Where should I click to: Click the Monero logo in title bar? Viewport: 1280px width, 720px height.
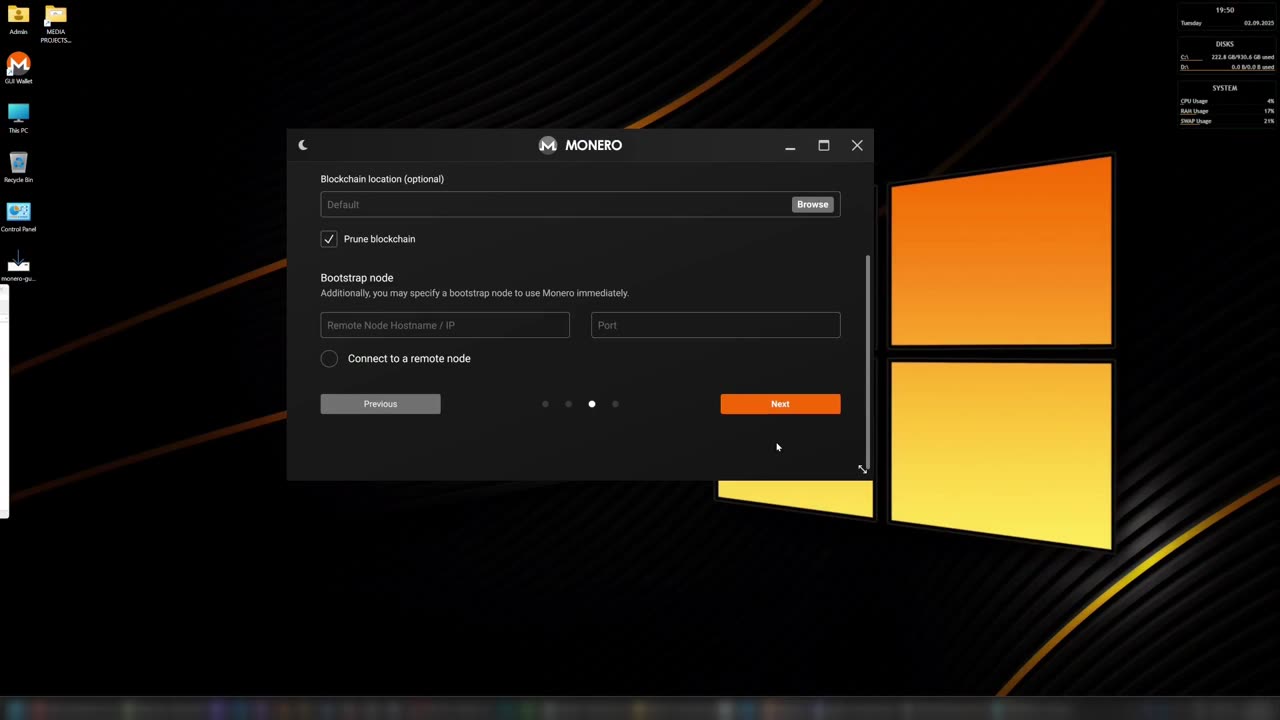(548, 145)
